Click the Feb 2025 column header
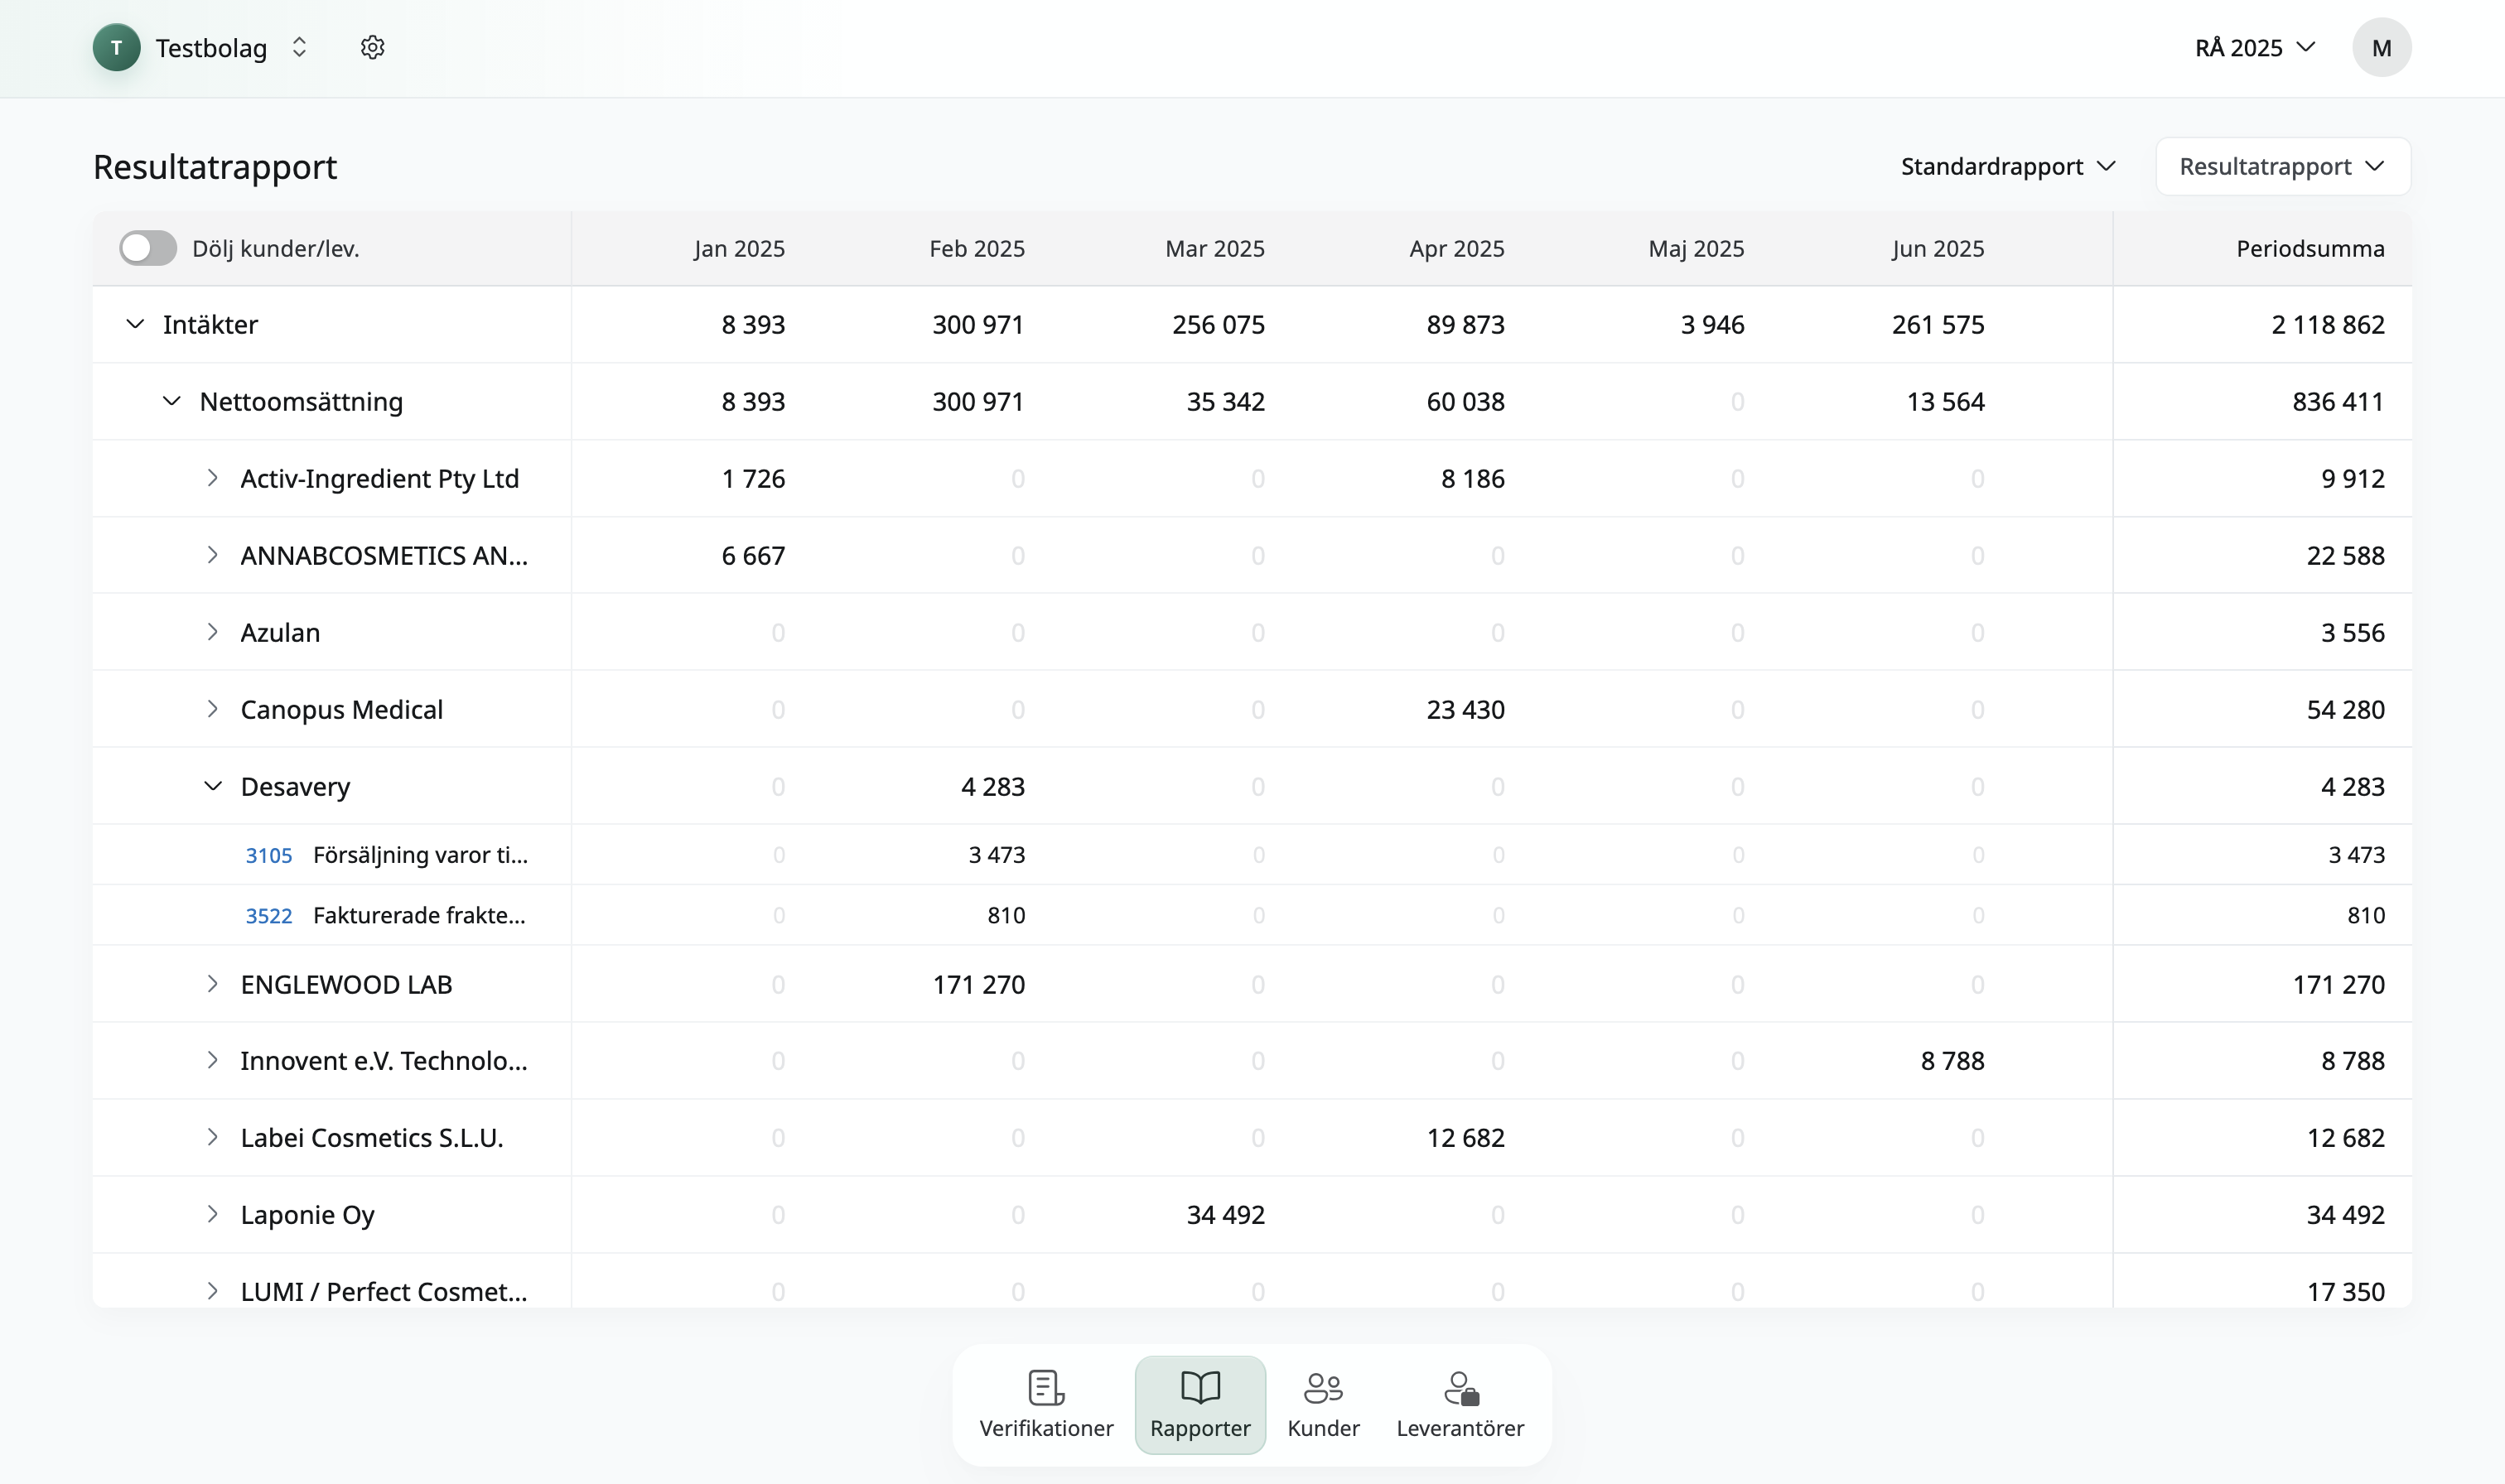The image size is (2505, 1484). click(x=977, y=248)
